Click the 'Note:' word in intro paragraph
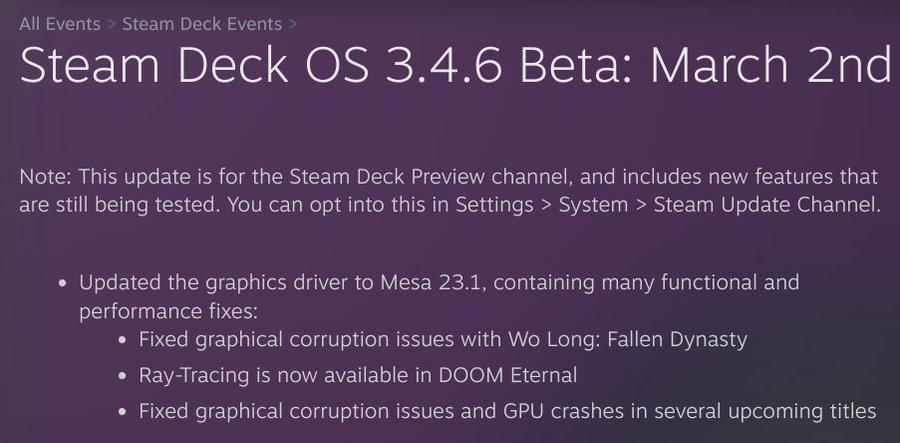This screenshot has height=443, width=900. coord(44,177)
